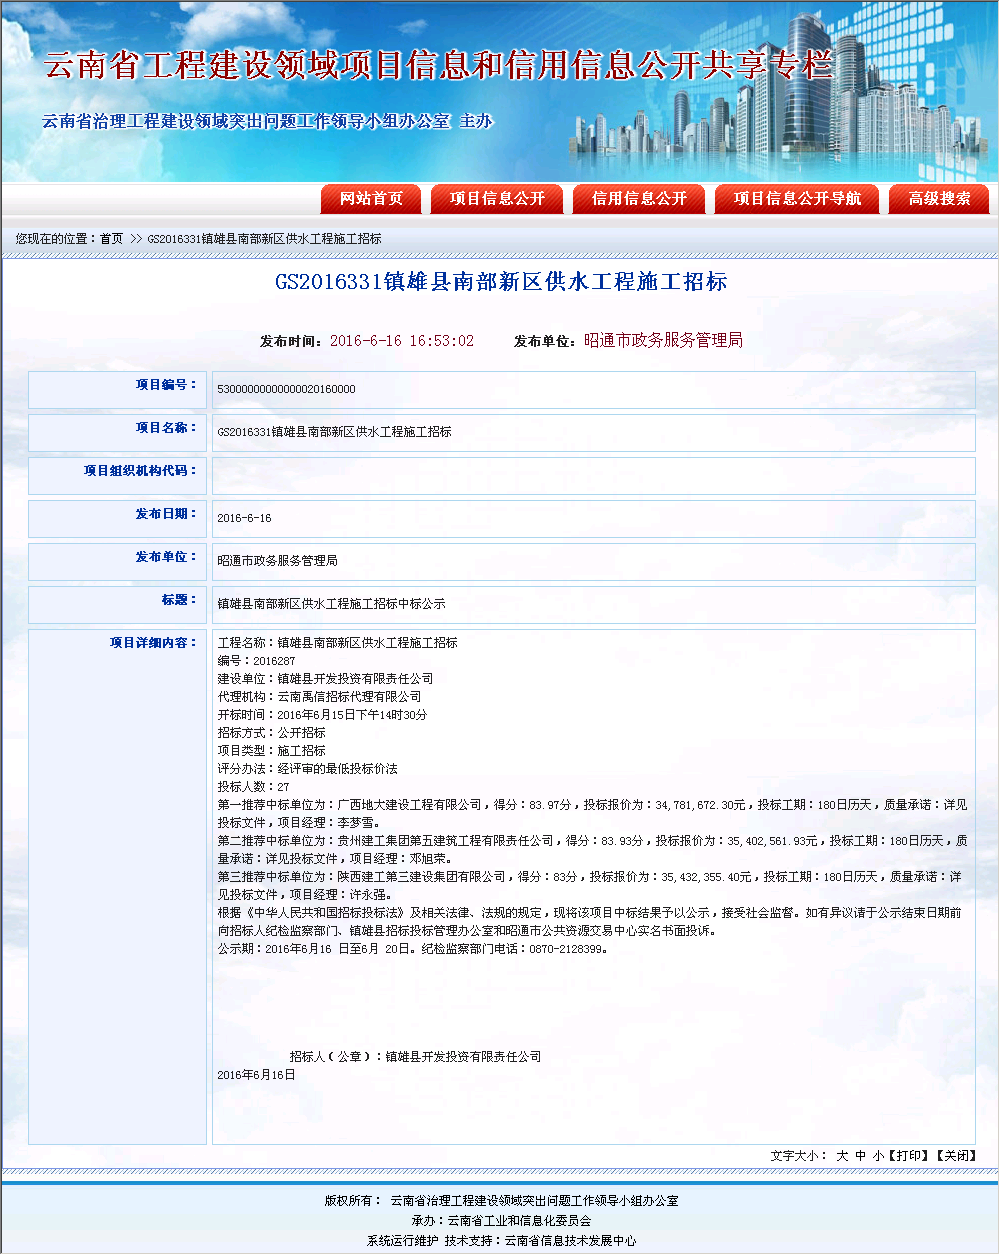Click the 项目编号 row label
This screenshot has width=1000, height=1255.
(166, 384)
